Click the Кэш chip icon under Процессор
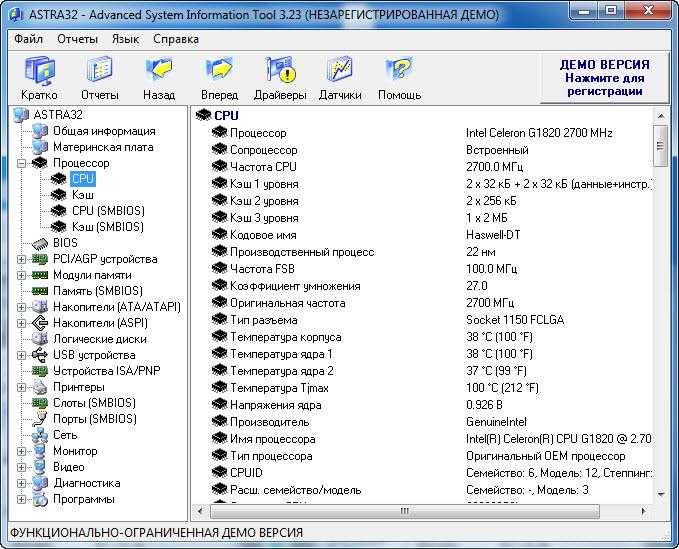Image resolution: width=679 pixels, height=549 pixels. (58, 195)
